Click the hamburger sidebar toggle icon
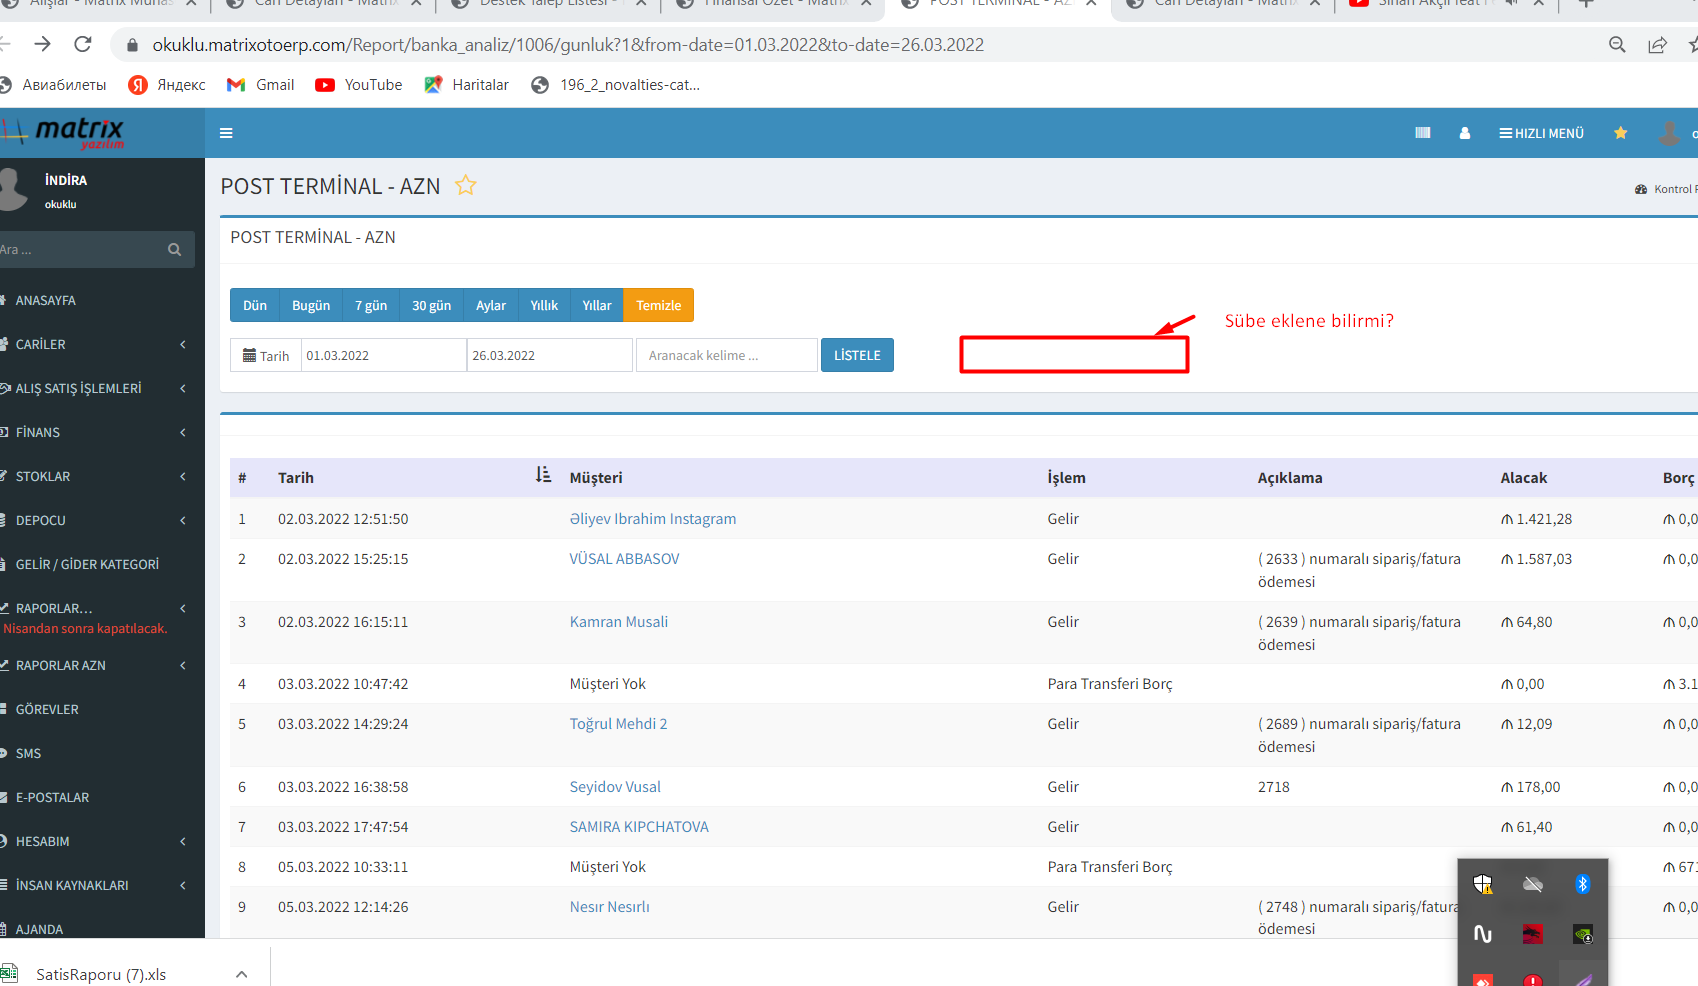 coord(226,133)
